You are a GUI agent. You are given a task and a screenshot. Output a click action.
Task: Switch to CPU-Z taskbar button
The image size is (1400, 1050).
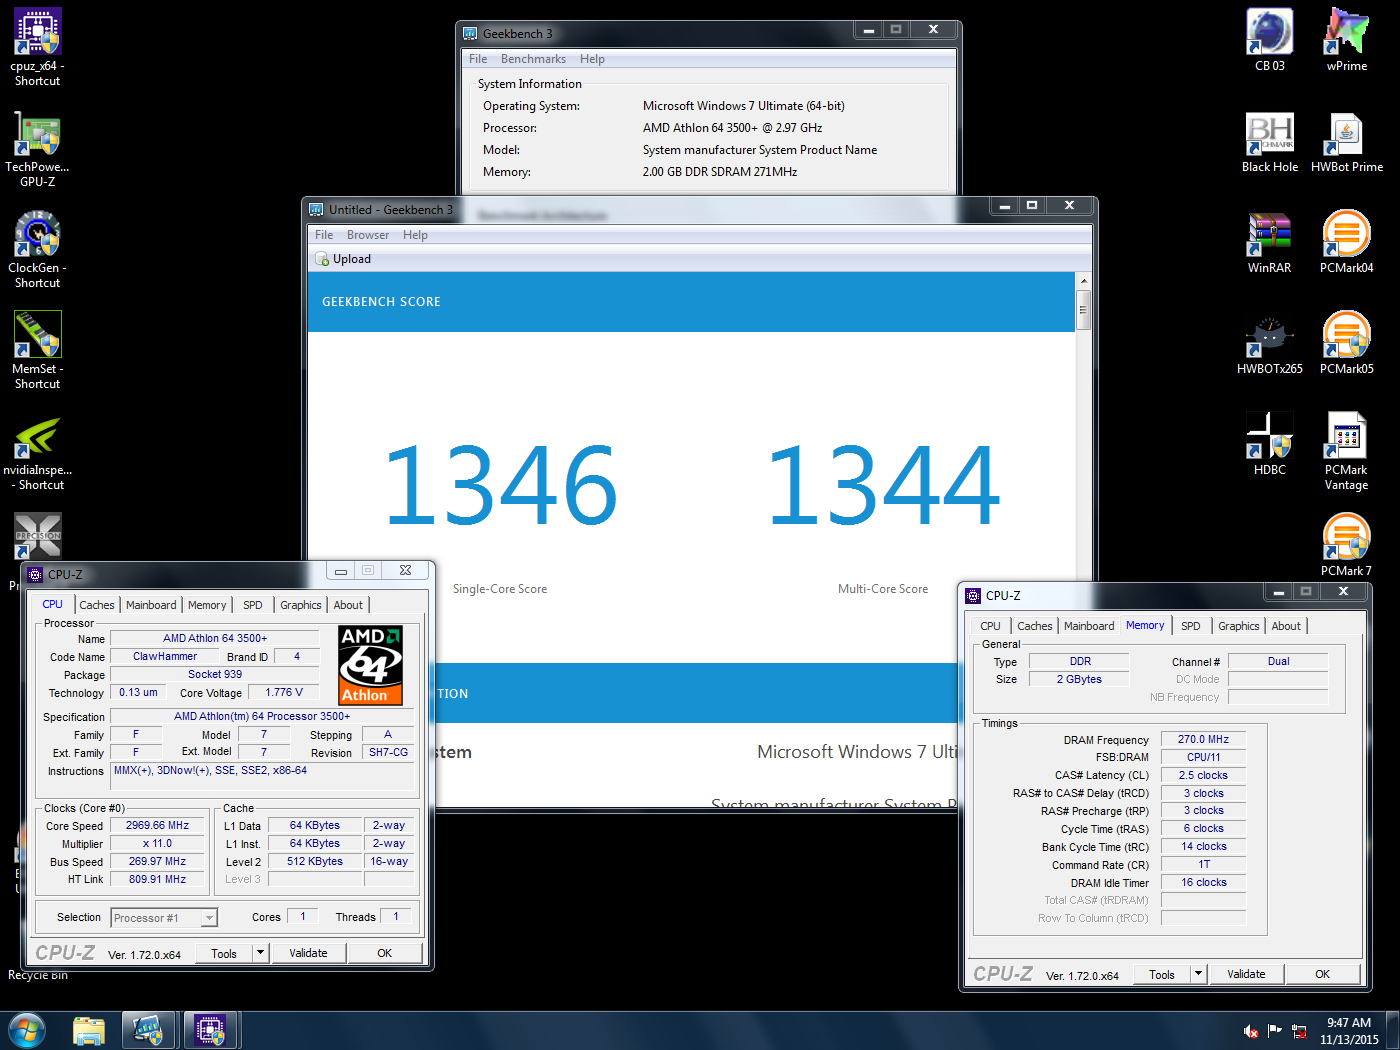click(x=210, y=1030)
